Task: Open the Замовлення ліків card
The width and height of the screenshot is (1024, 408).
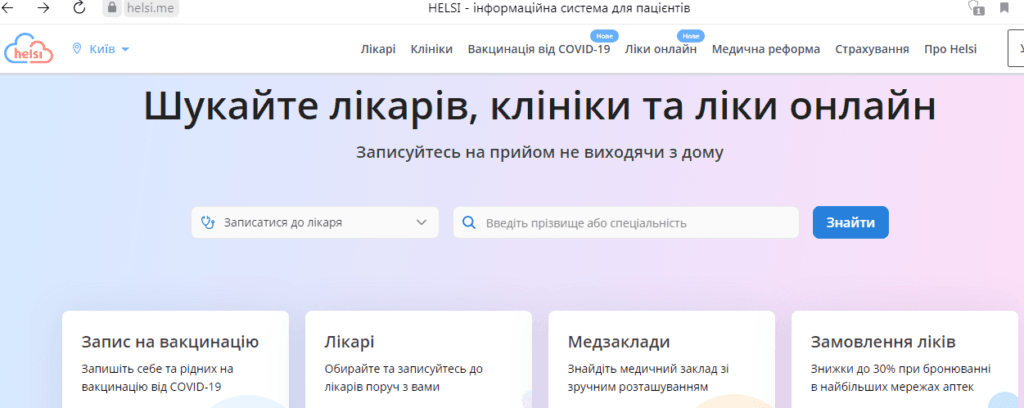Action: [x=904, y=359]
